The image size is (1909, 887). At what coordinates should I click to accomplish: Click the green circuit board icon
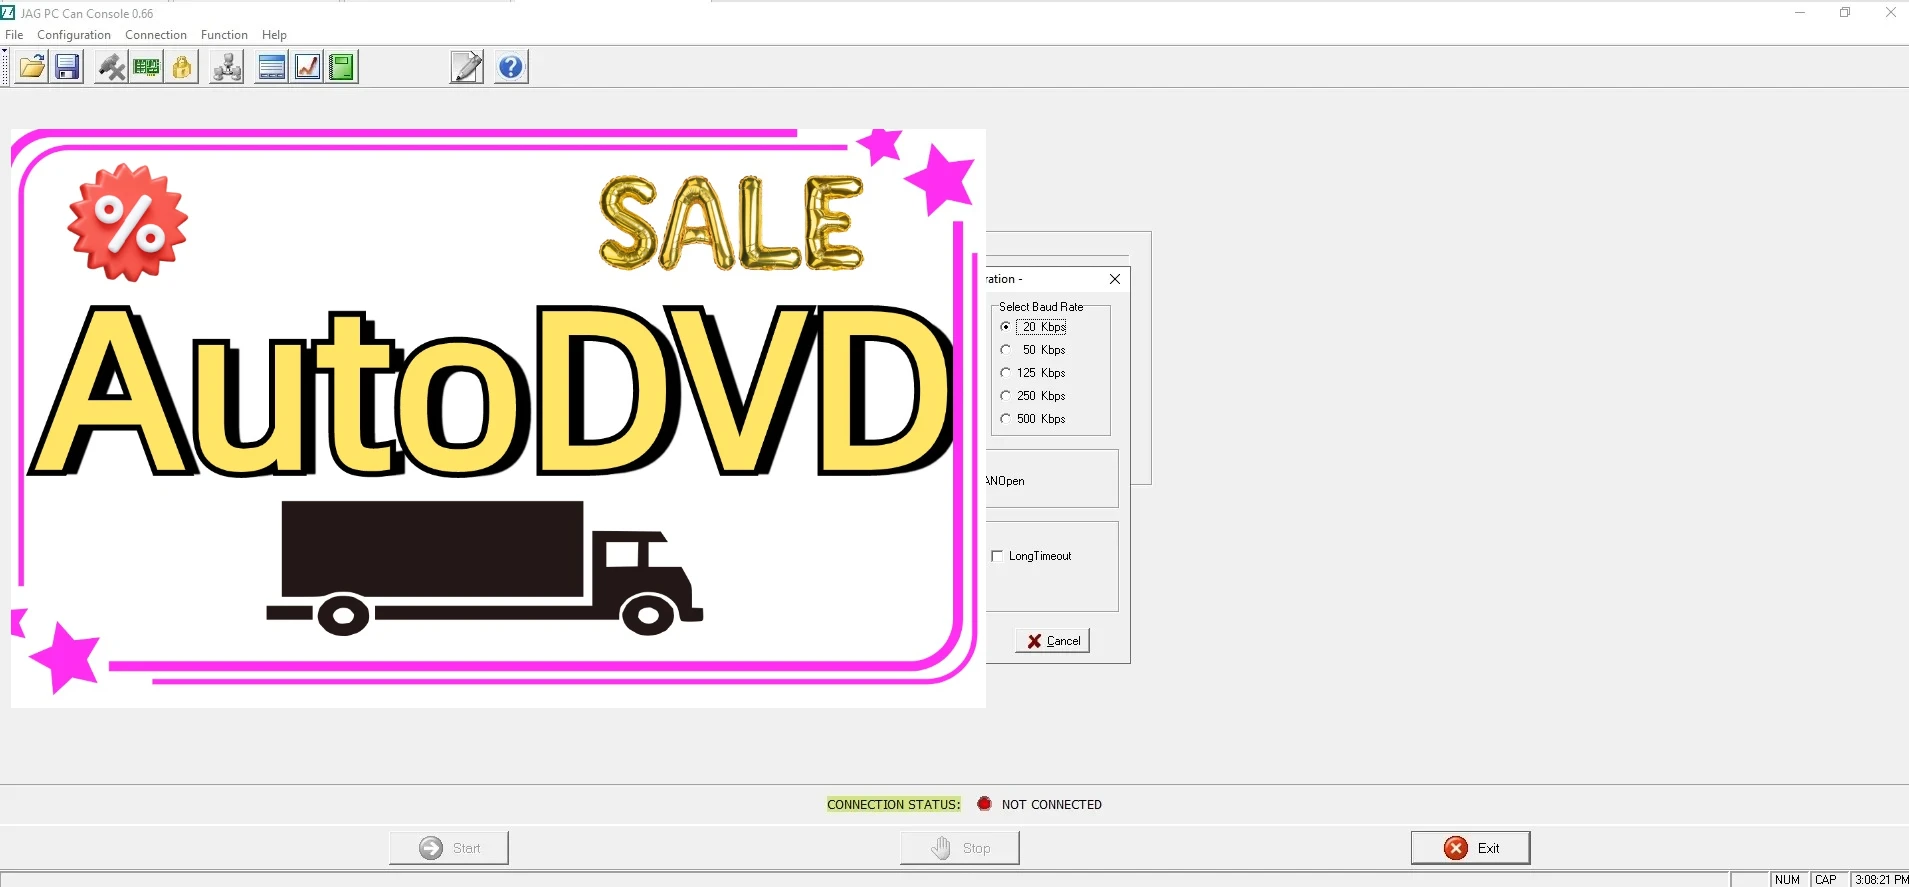coord(146,67)
